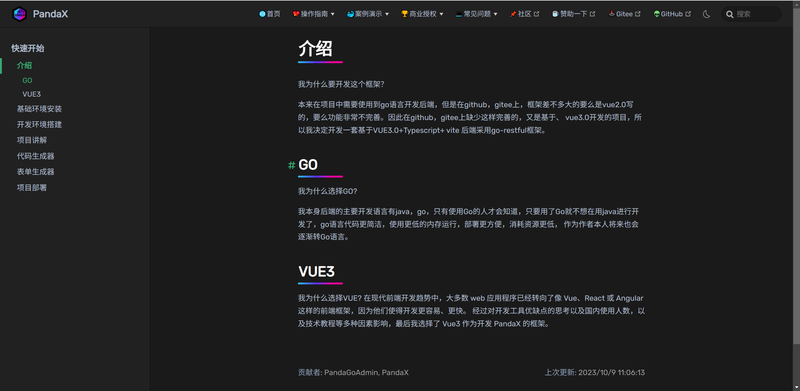Click the 上次更新 timestamp text

pyautogui.click(x=594, y=373)
